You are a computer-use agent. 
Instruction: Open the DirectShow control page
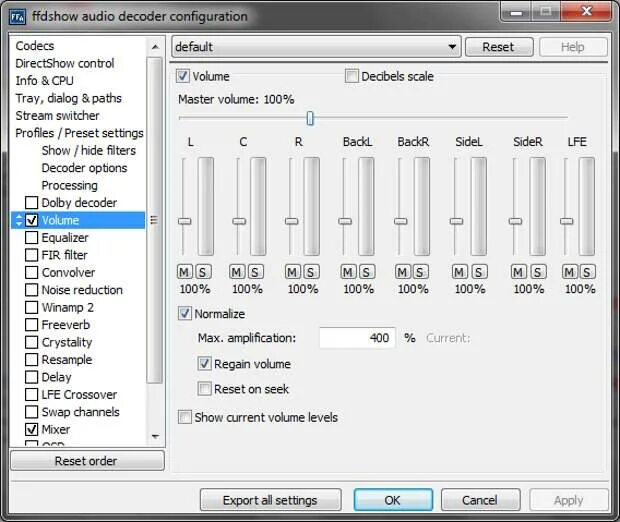(65, 63)
